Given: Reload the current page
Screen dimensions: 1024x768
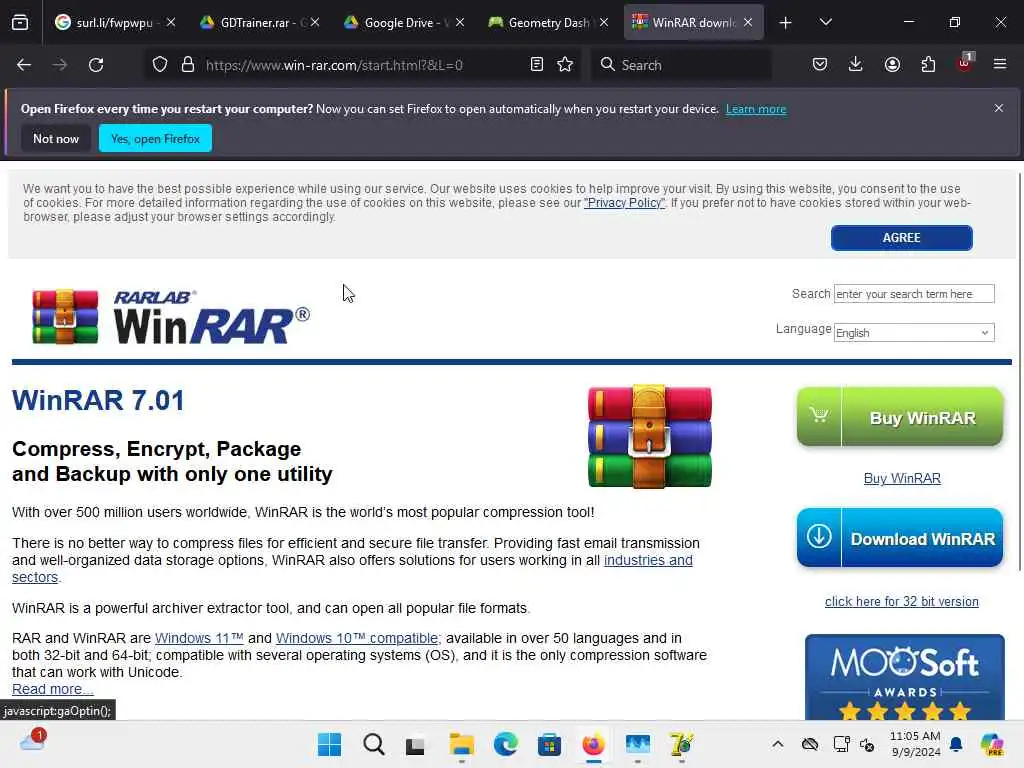Looking at the screenshot, I should (x=96, y=65).
